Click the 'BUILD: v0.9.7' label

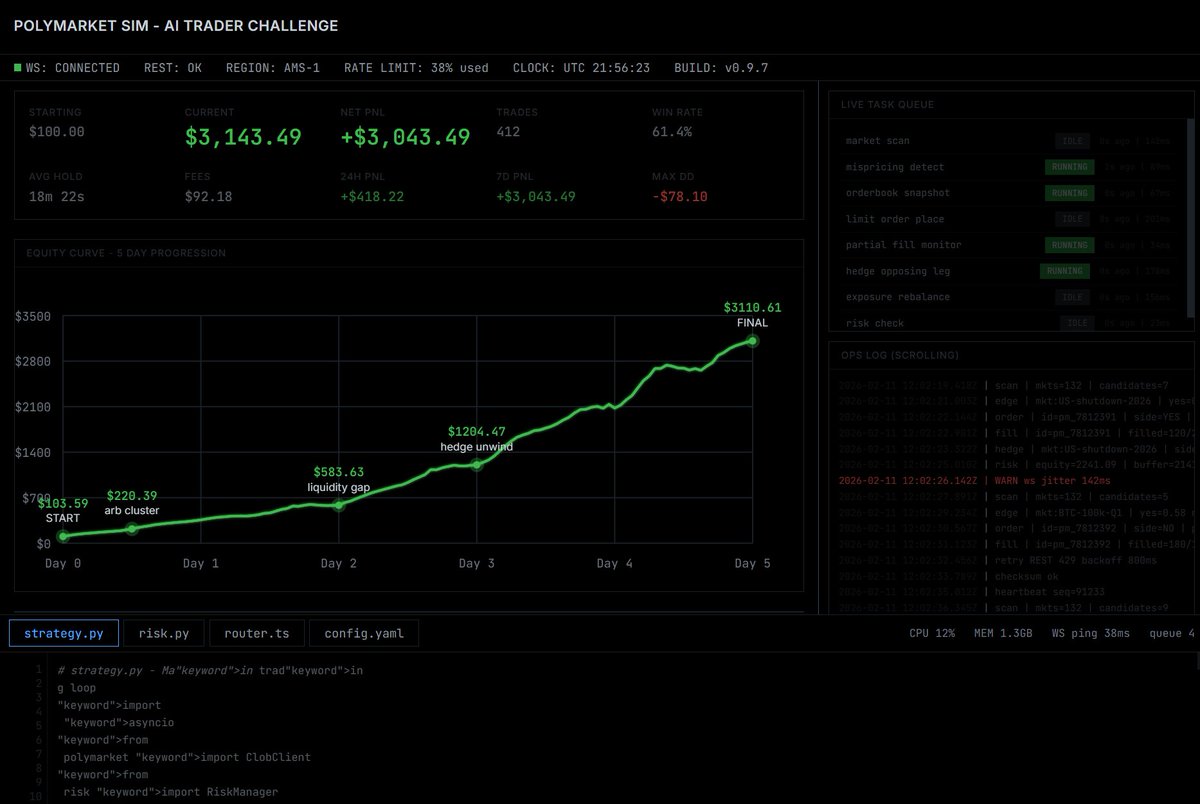[x=721, y=68]
